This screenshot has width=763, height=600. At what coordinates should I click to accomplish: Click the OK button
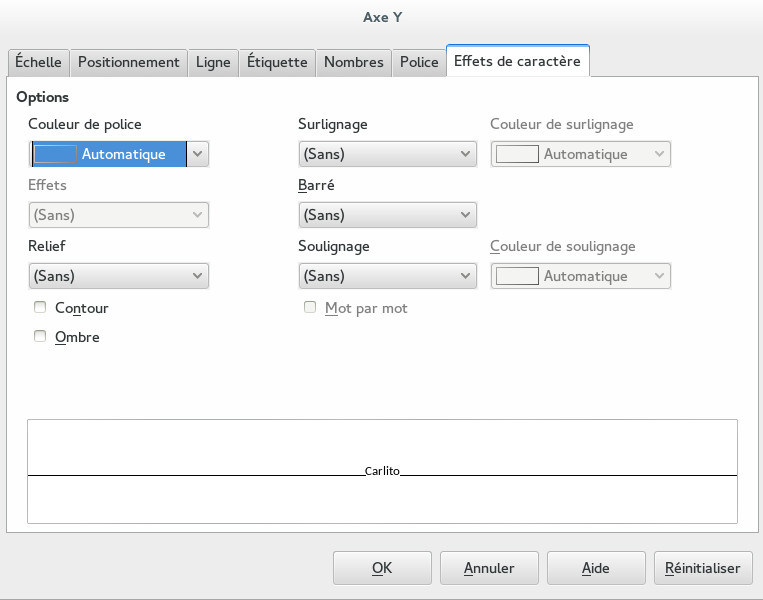tap(382, 568)
